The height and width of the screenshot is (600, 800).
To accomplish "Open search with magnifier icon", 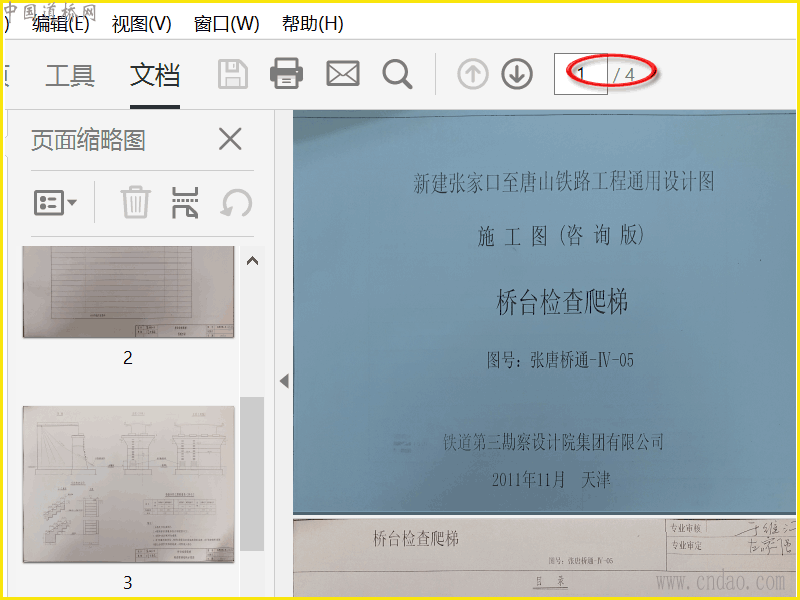I will tap(397, 74).
